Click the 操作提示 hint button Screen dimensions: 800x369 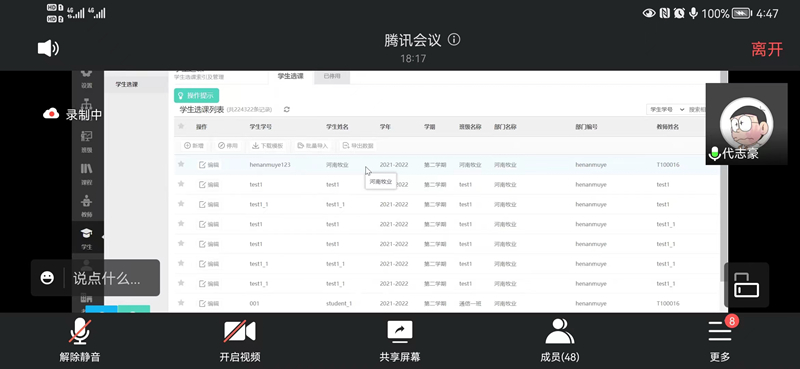click(x=196, y=95)
